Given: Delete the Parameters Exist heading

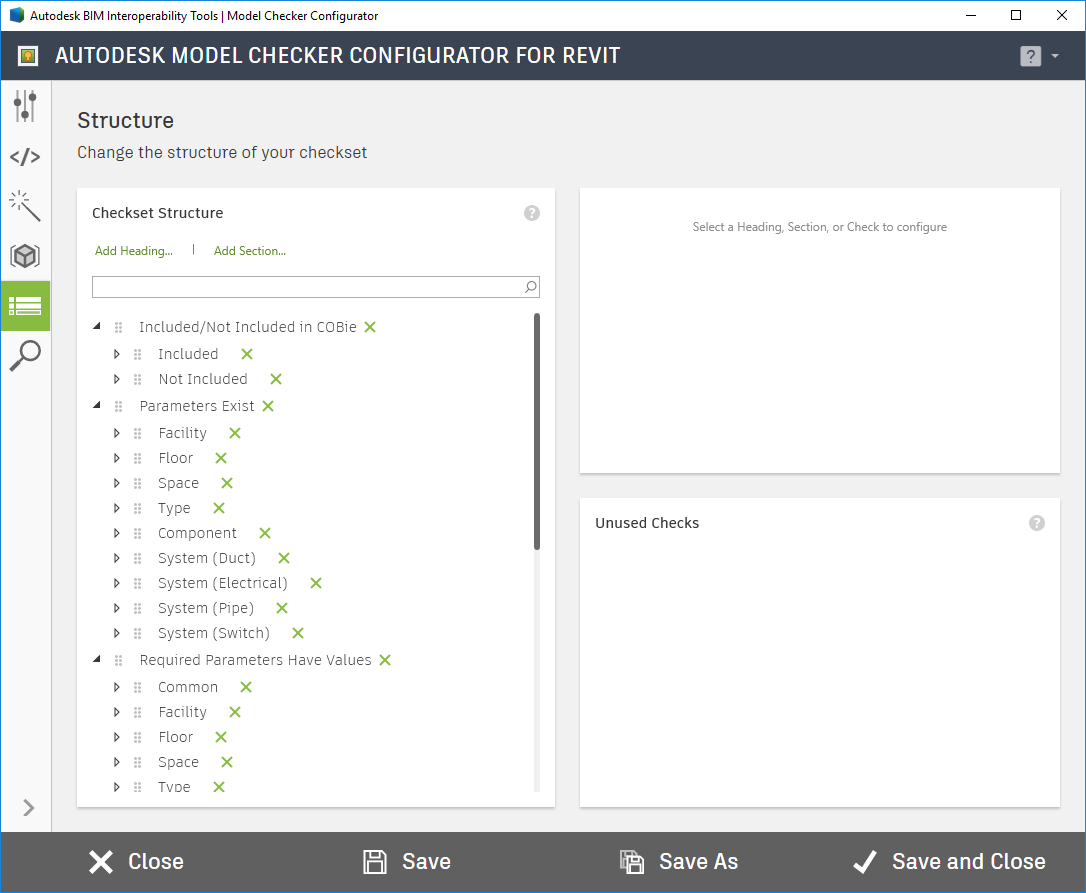Looking at the screenshot, I should (268, 406).
